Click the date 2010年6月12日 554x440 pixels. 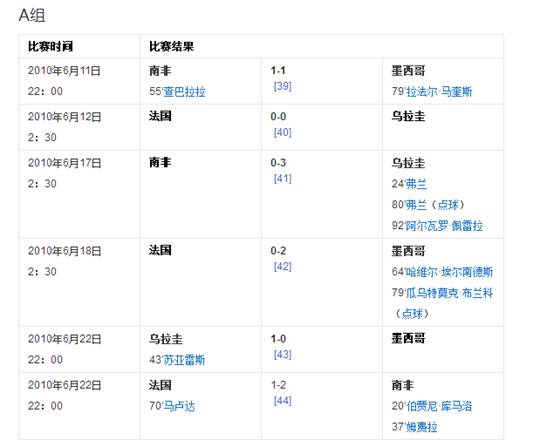(65, 117)
